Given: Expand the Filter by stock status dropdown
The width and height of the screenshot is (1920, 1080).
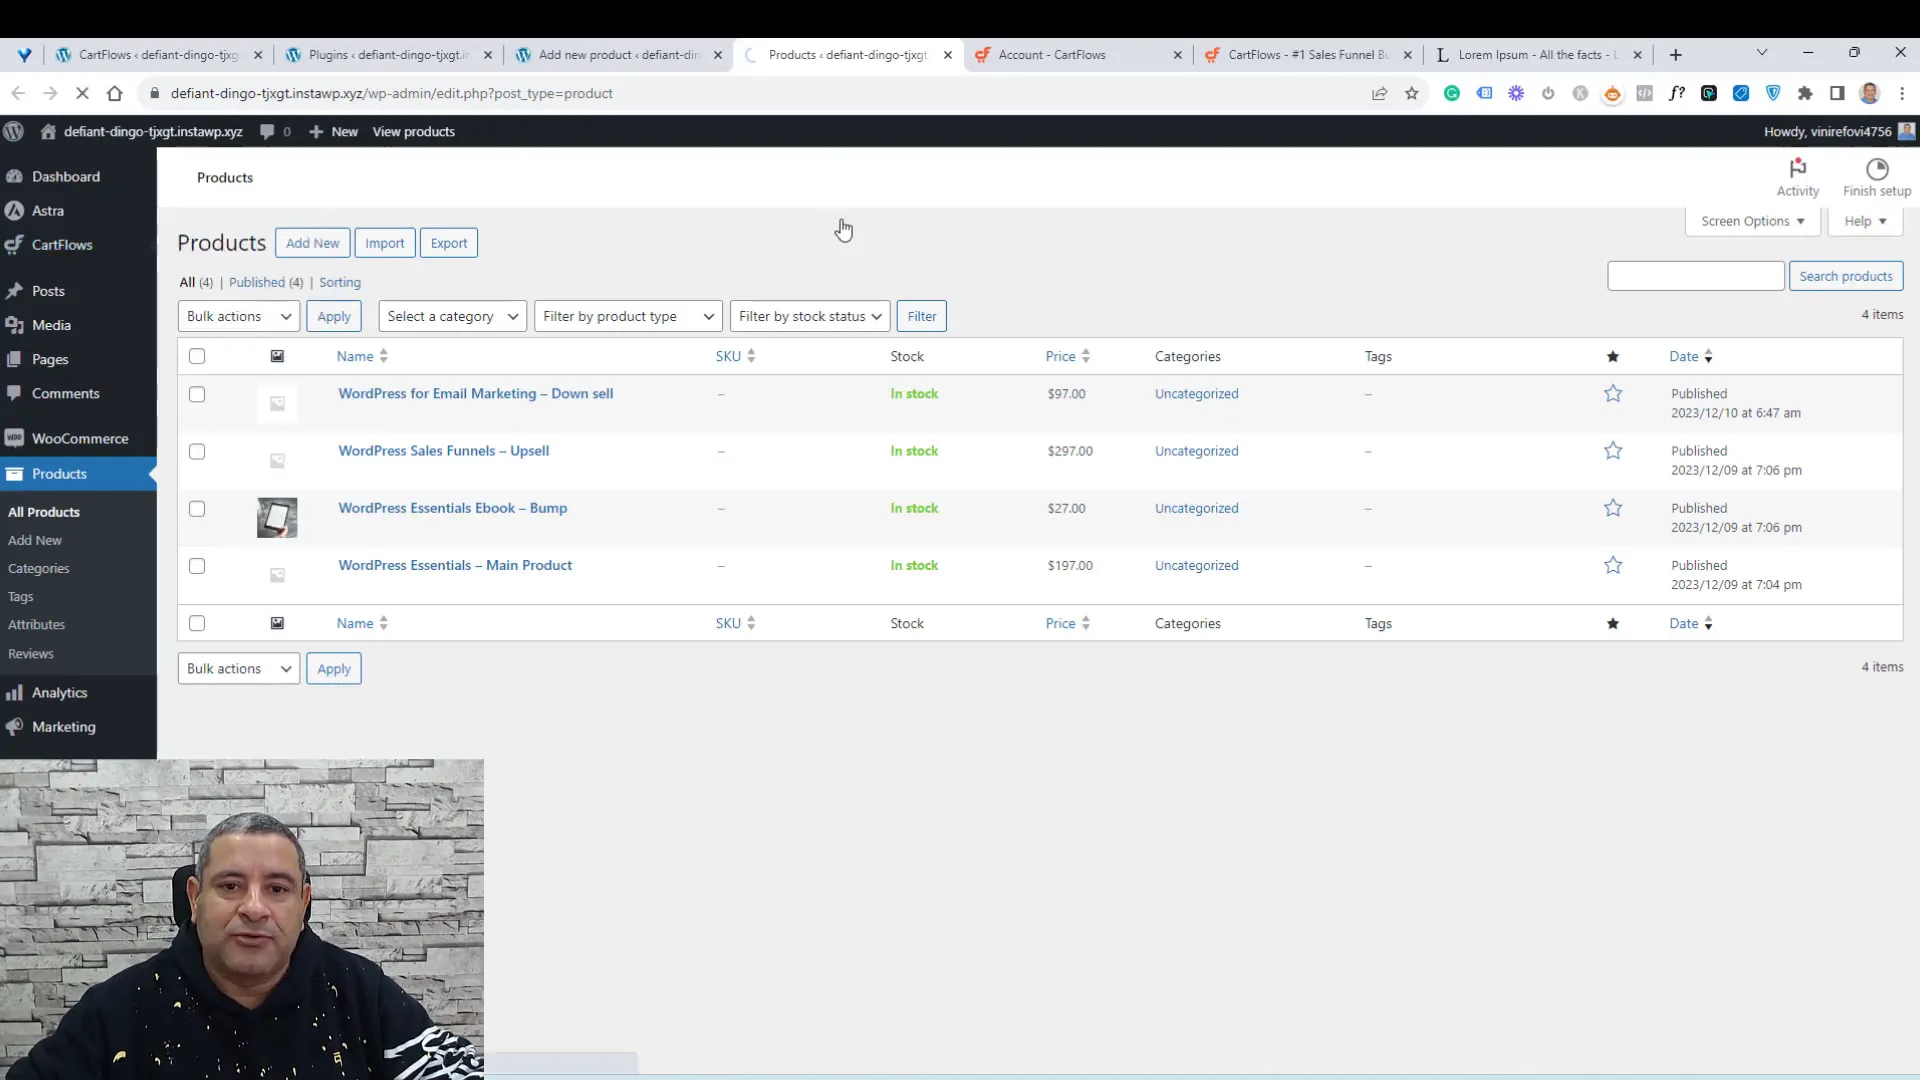Looking at the screenshot, I should tap(807, 315).
